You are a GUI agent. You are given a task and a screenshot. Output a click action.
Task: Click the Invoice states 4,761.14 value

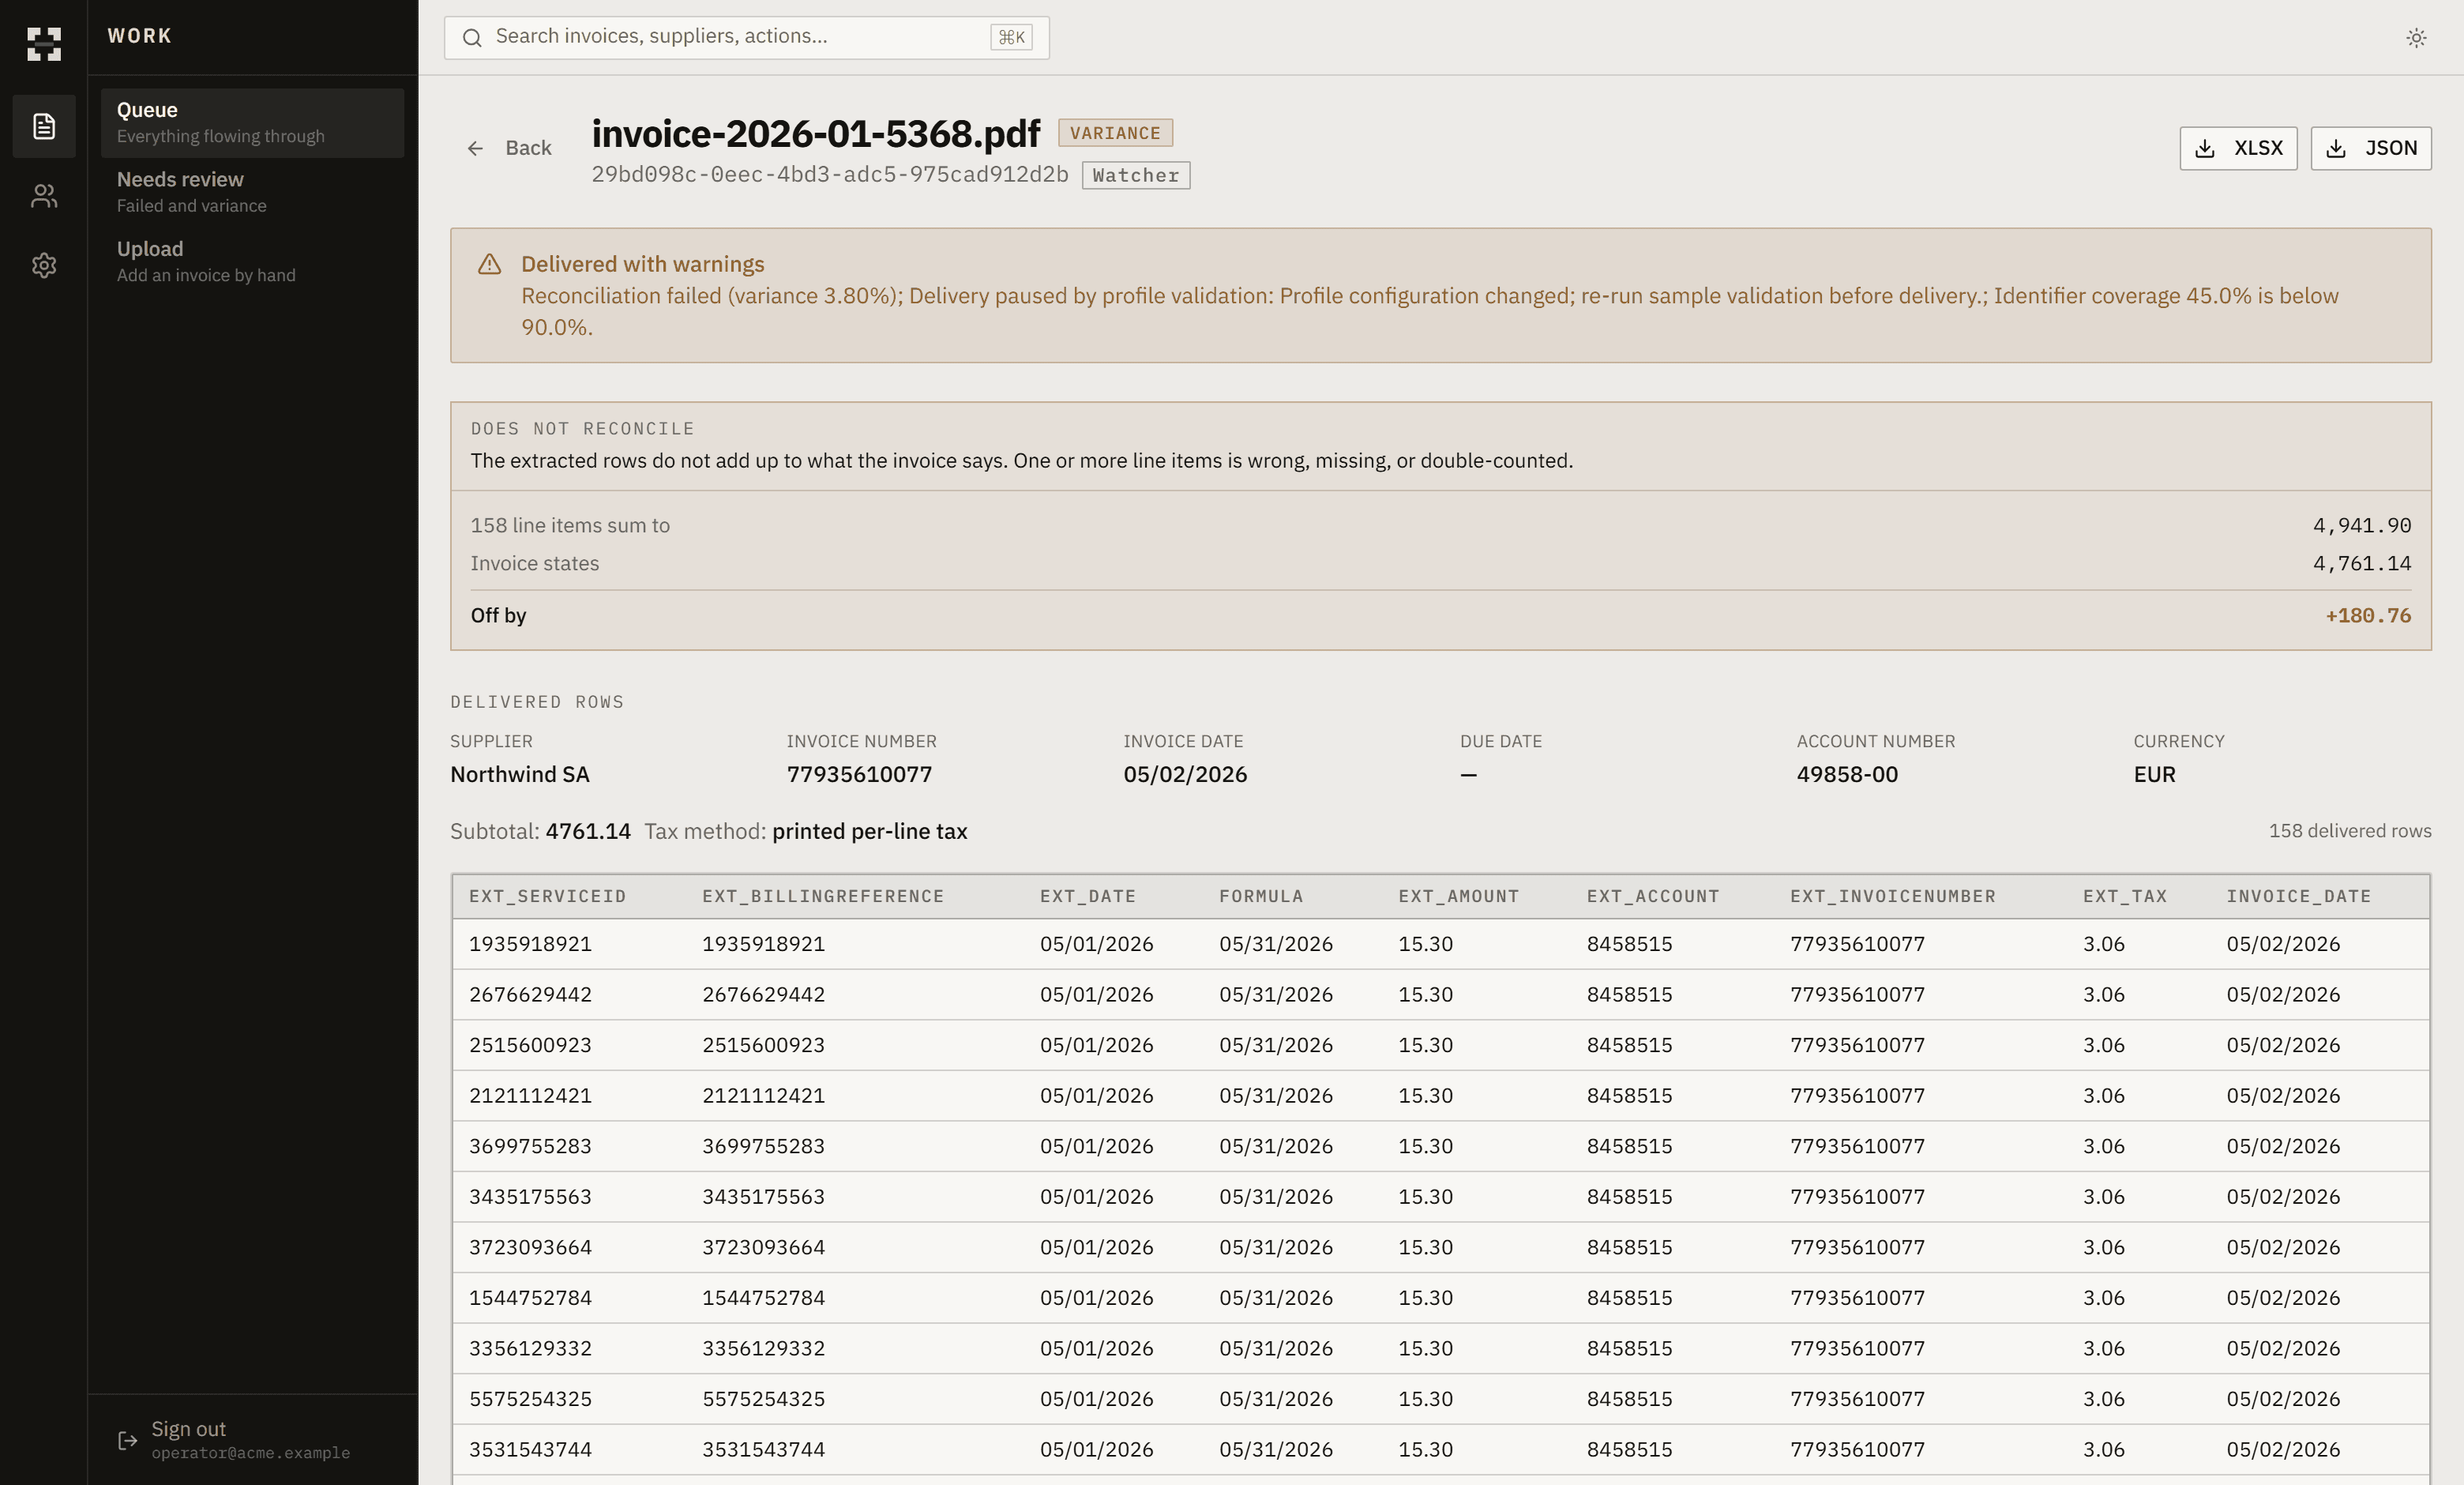2362,563
